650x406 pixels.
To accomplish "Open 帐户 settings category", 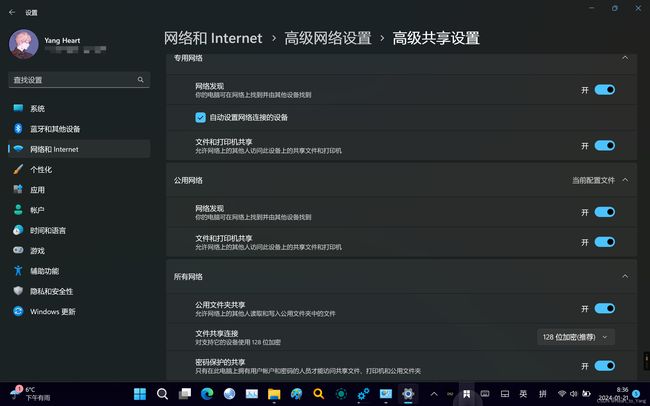I will click(x=79, y=210).
